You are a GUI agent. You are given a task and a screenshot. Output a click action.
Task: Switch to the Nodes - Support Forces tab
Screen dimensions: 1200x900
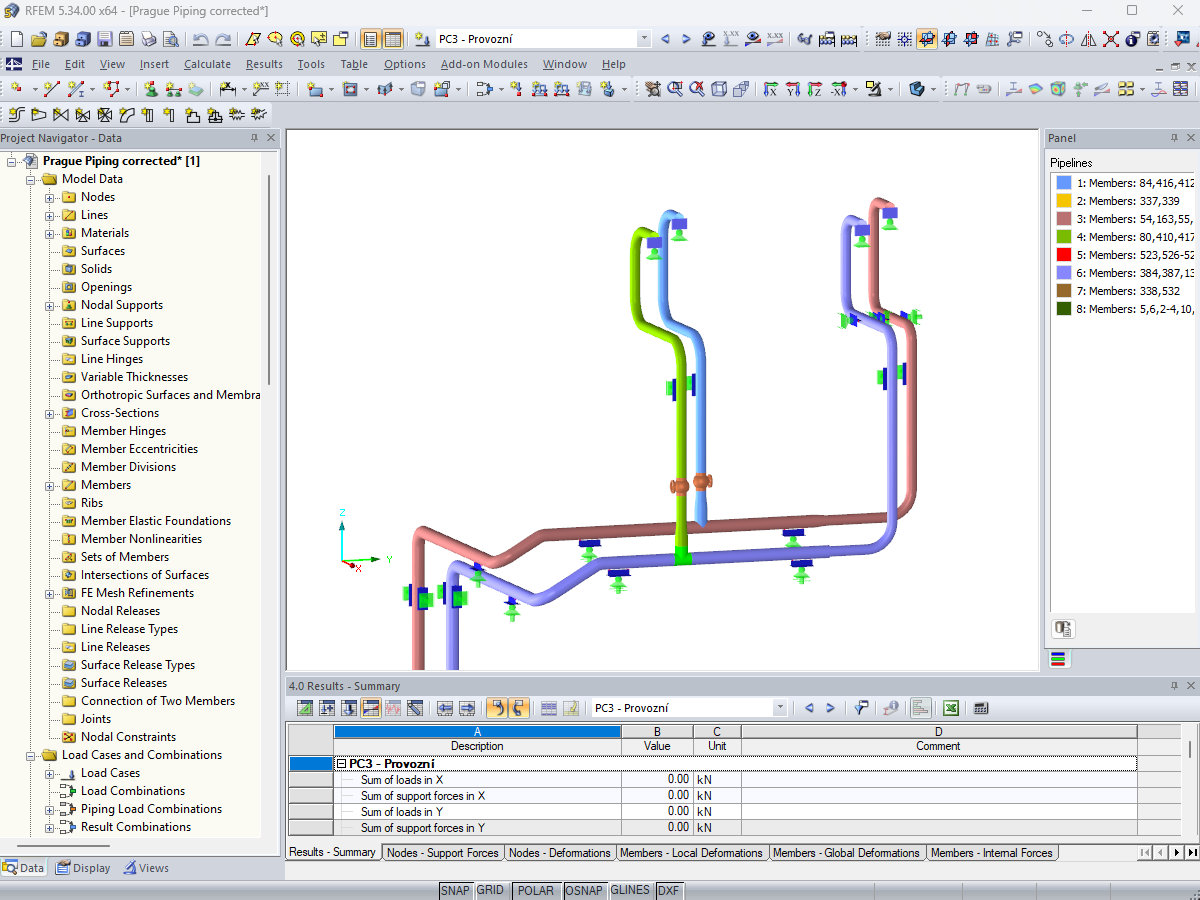pos(442,853)
